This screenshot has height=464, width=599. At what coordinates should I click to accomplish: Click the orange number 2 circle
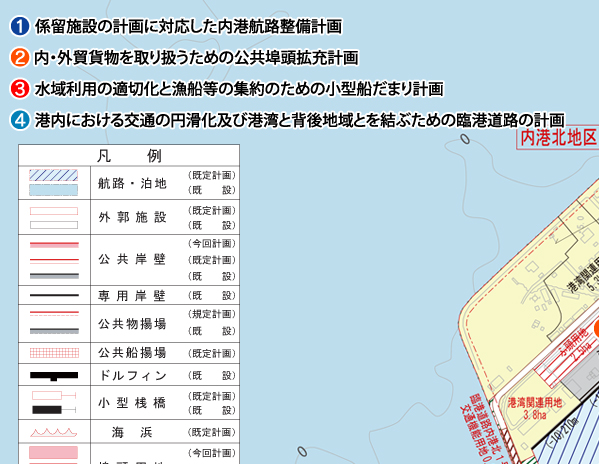20,58
